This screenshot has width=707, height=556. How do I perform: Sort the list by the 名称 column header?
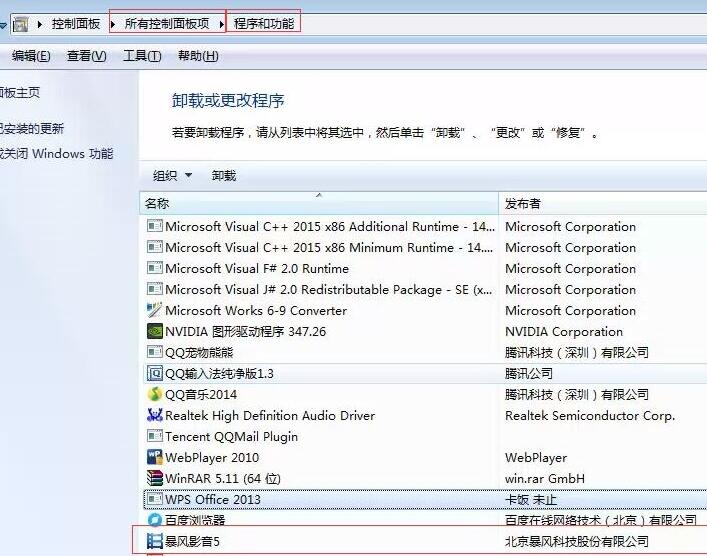(319, 203)
